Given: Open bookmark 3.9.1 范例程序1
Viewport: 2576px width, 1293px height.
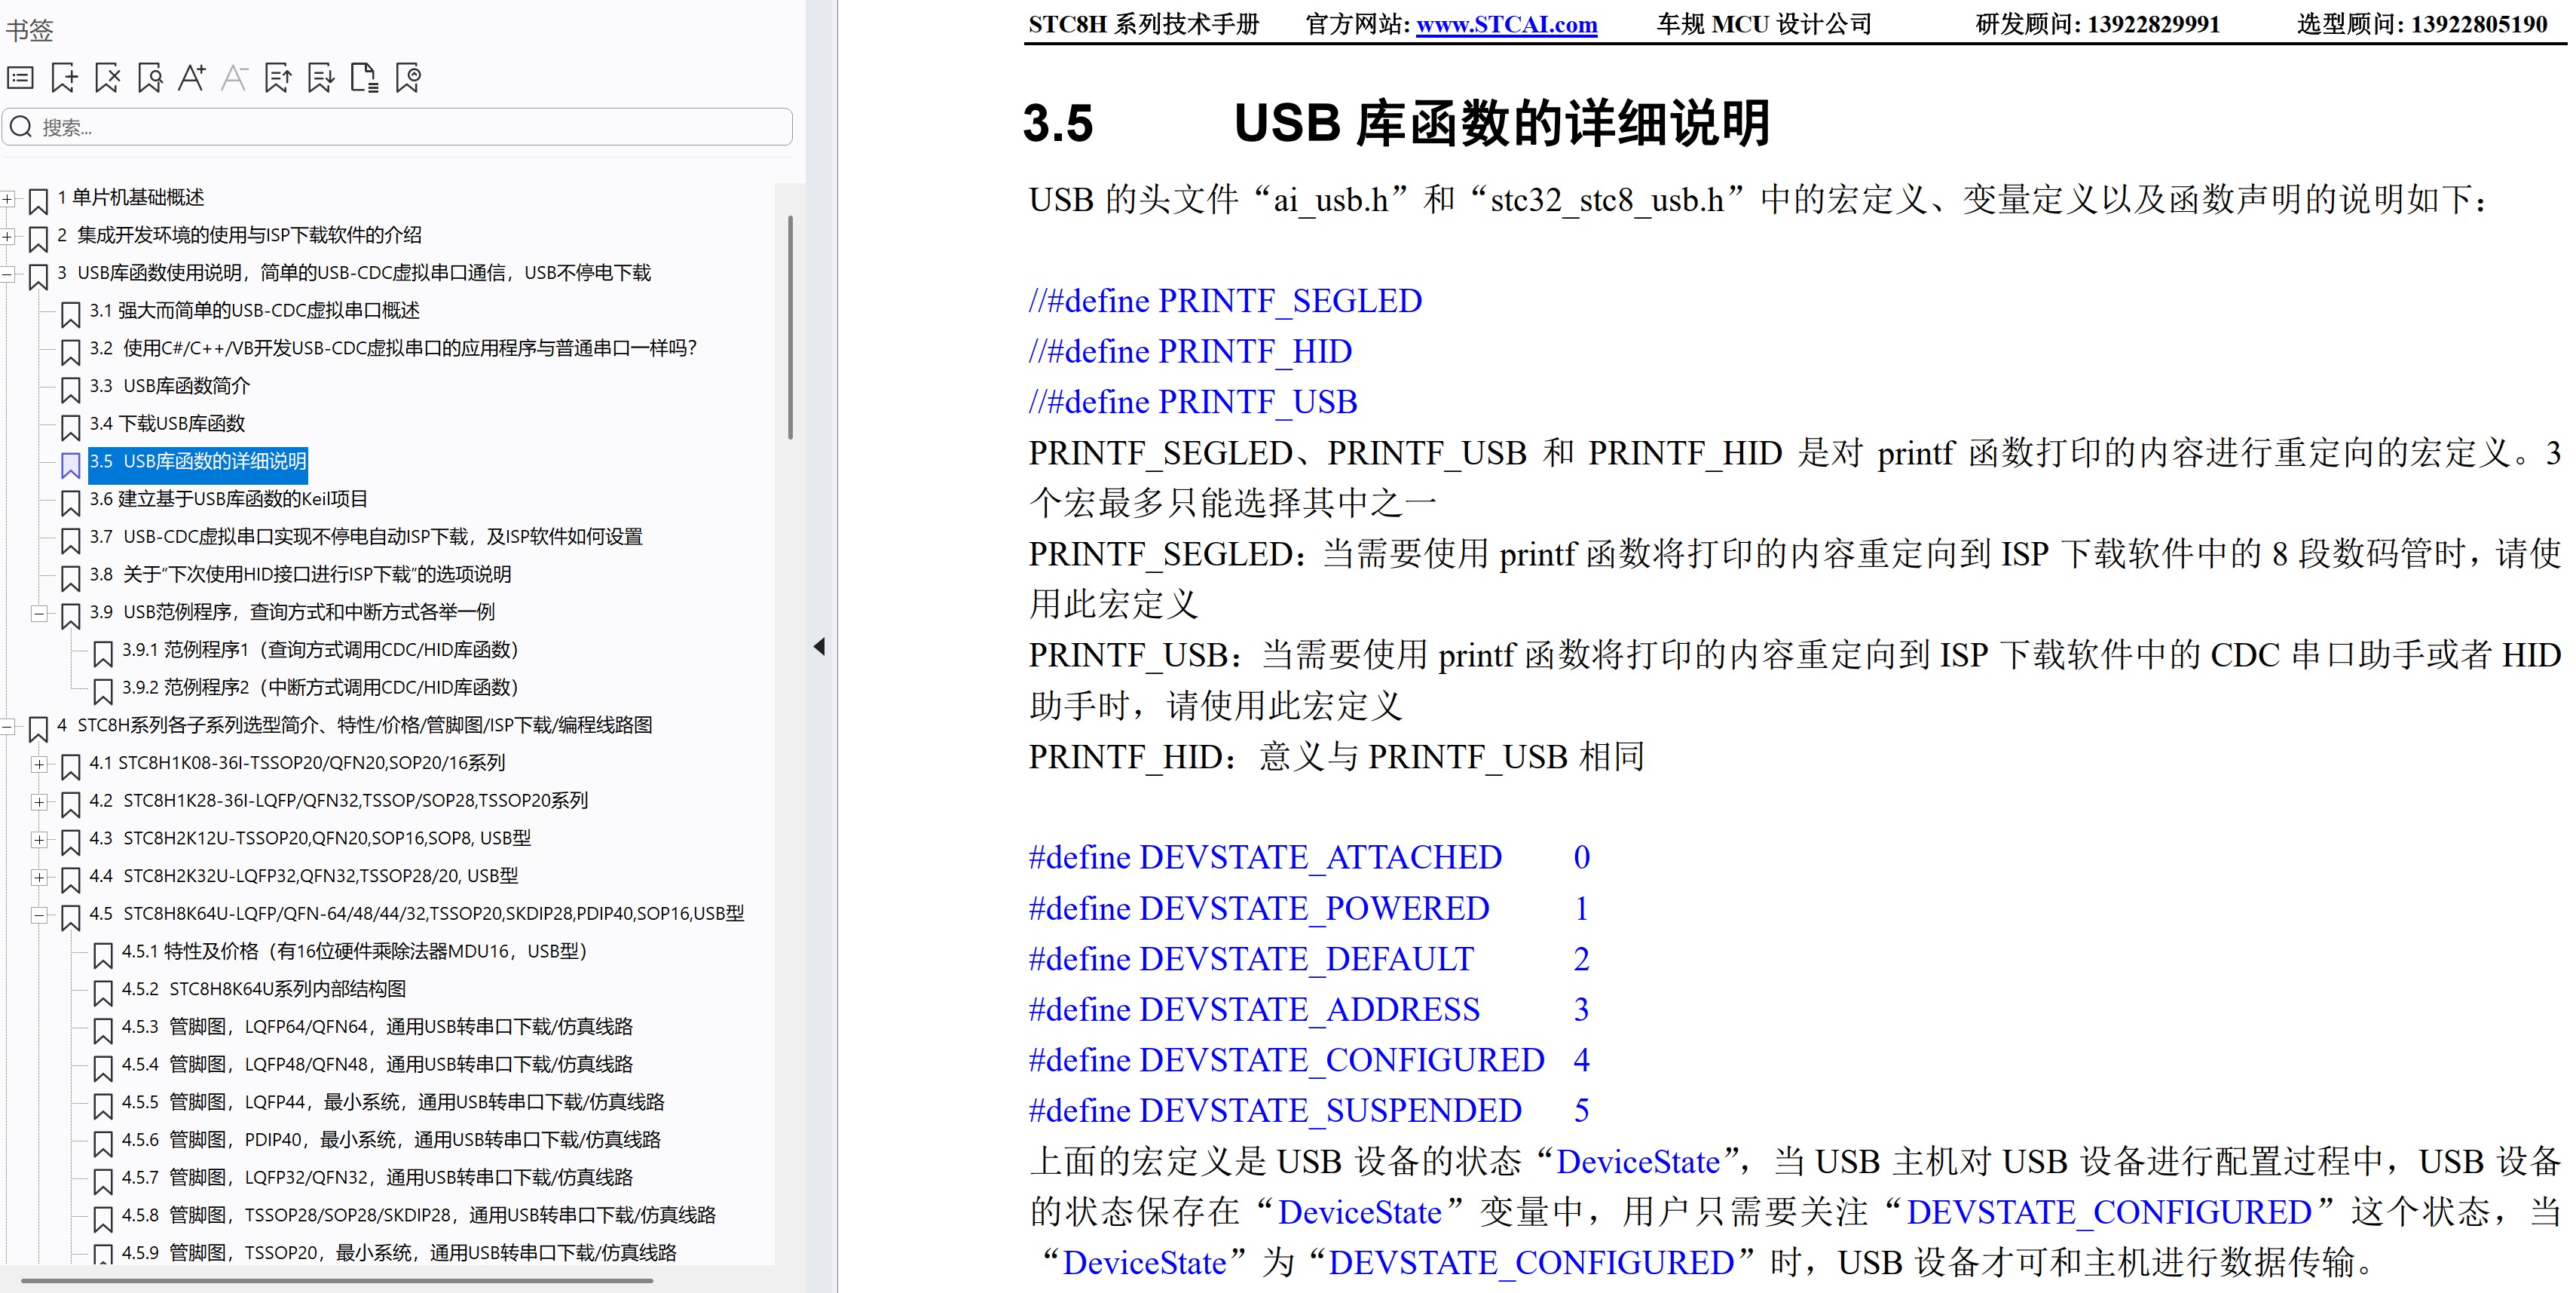Looking at the screenshot, I should click(320, 650).
